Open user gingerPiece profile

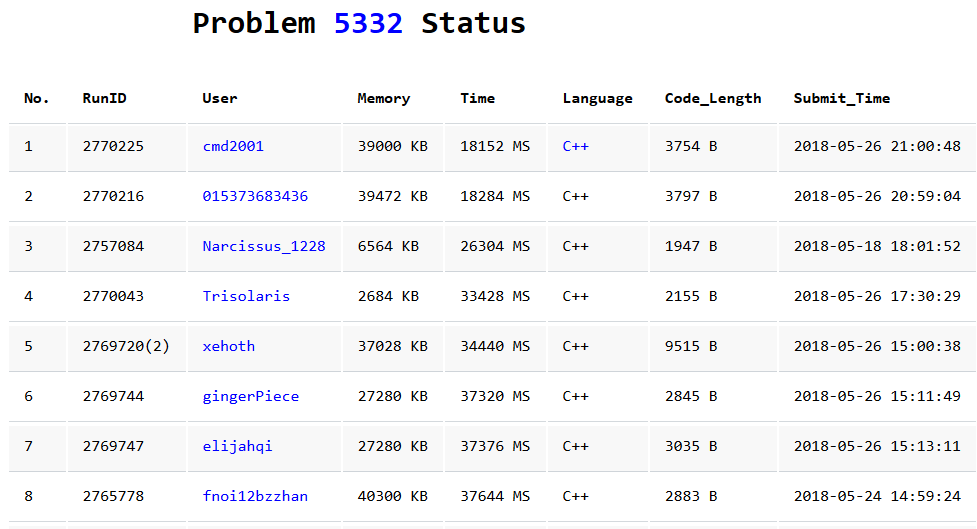250,396
